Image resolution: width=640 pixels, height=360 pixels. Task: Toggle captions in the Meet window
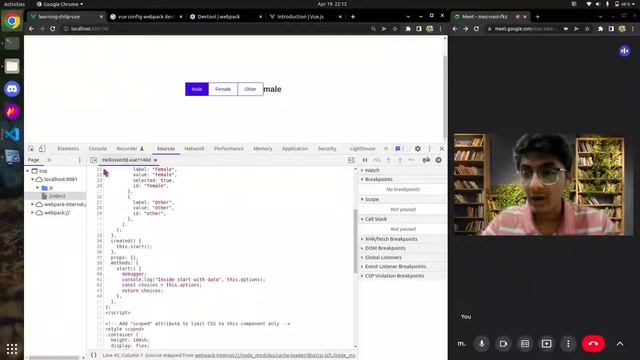[x=525, y=344]
